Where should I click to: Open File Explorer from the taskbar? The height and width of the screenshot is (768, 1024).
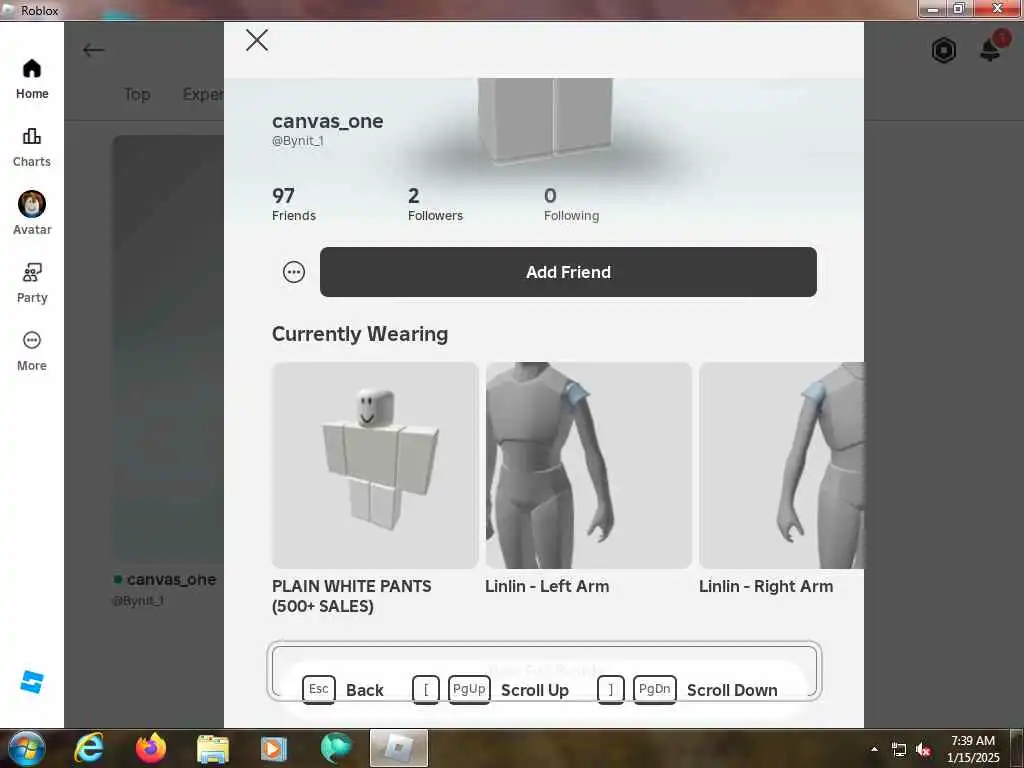[213, 749]
